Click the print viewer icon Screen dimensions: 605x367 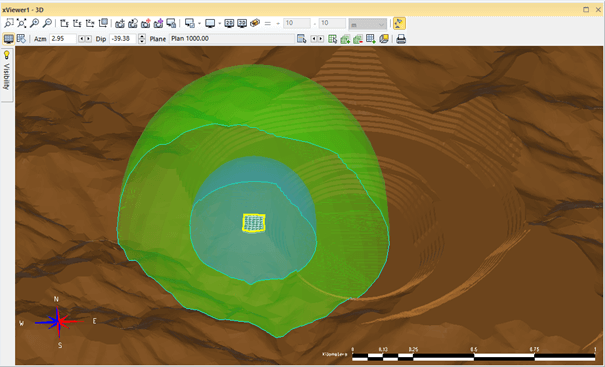pyautogui.click(x=401, y=39)
